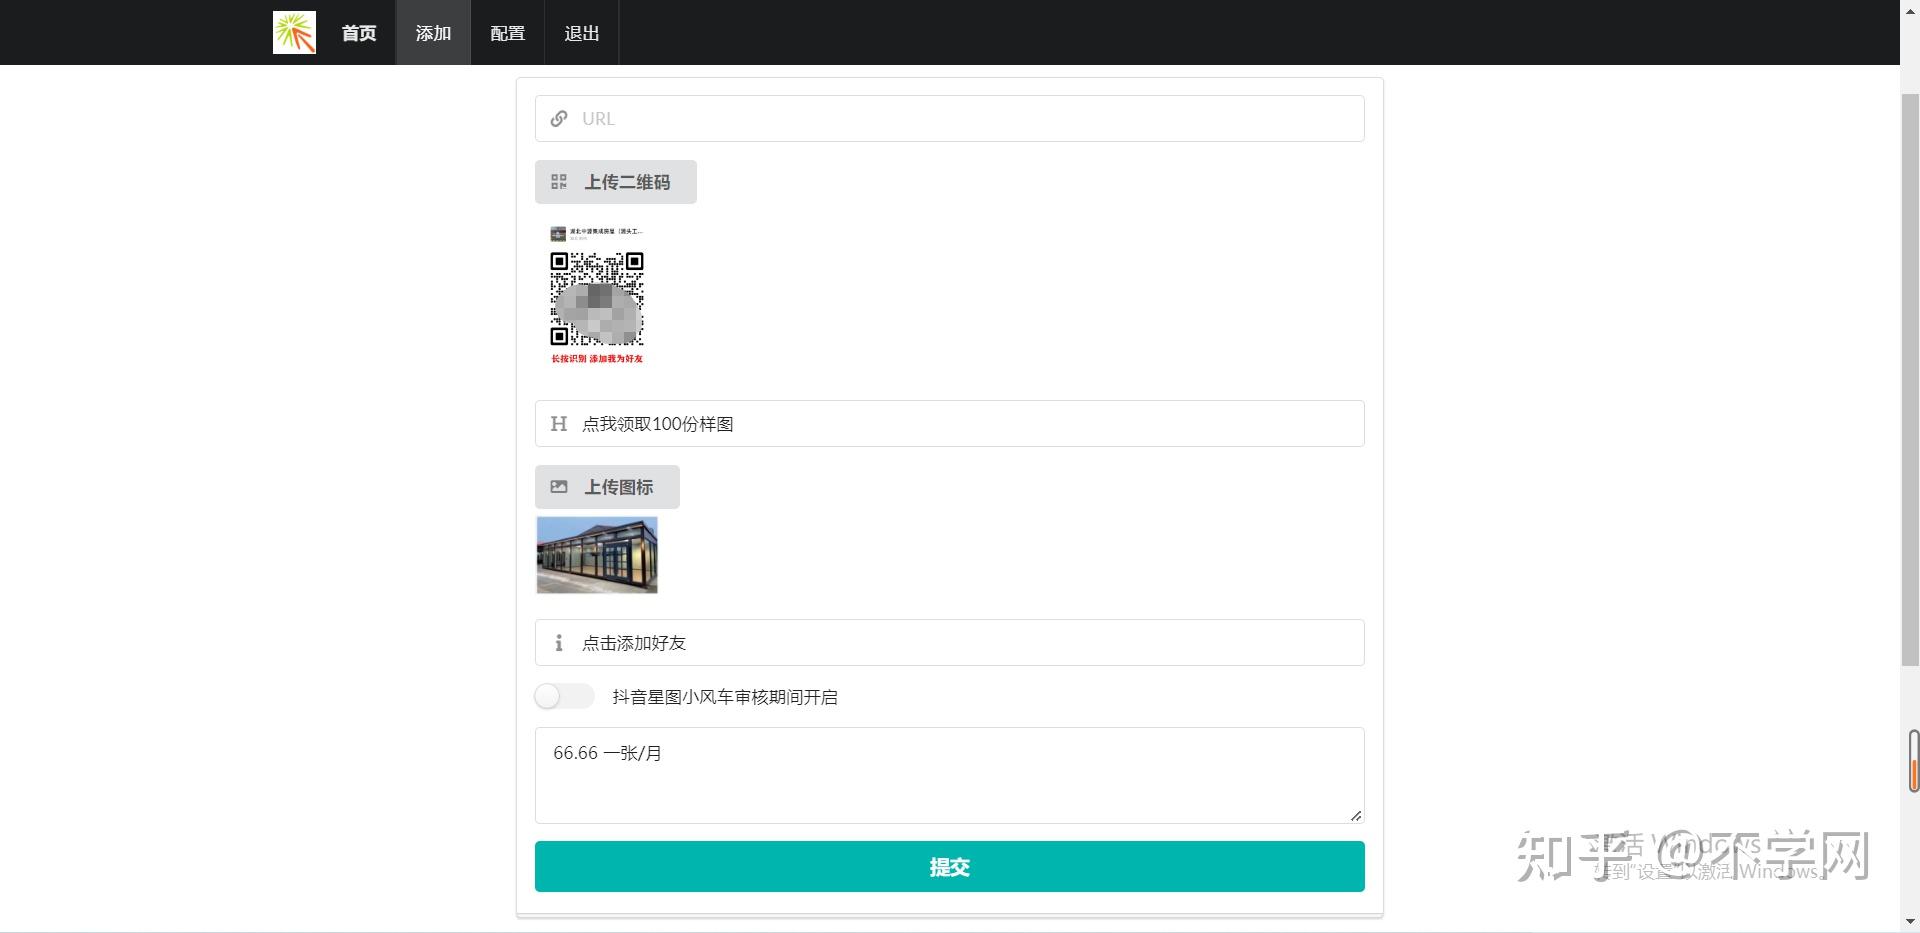Screen dimensions: 1920x933
Task: Click the 提交 submit button
Action: coord(948,866)
